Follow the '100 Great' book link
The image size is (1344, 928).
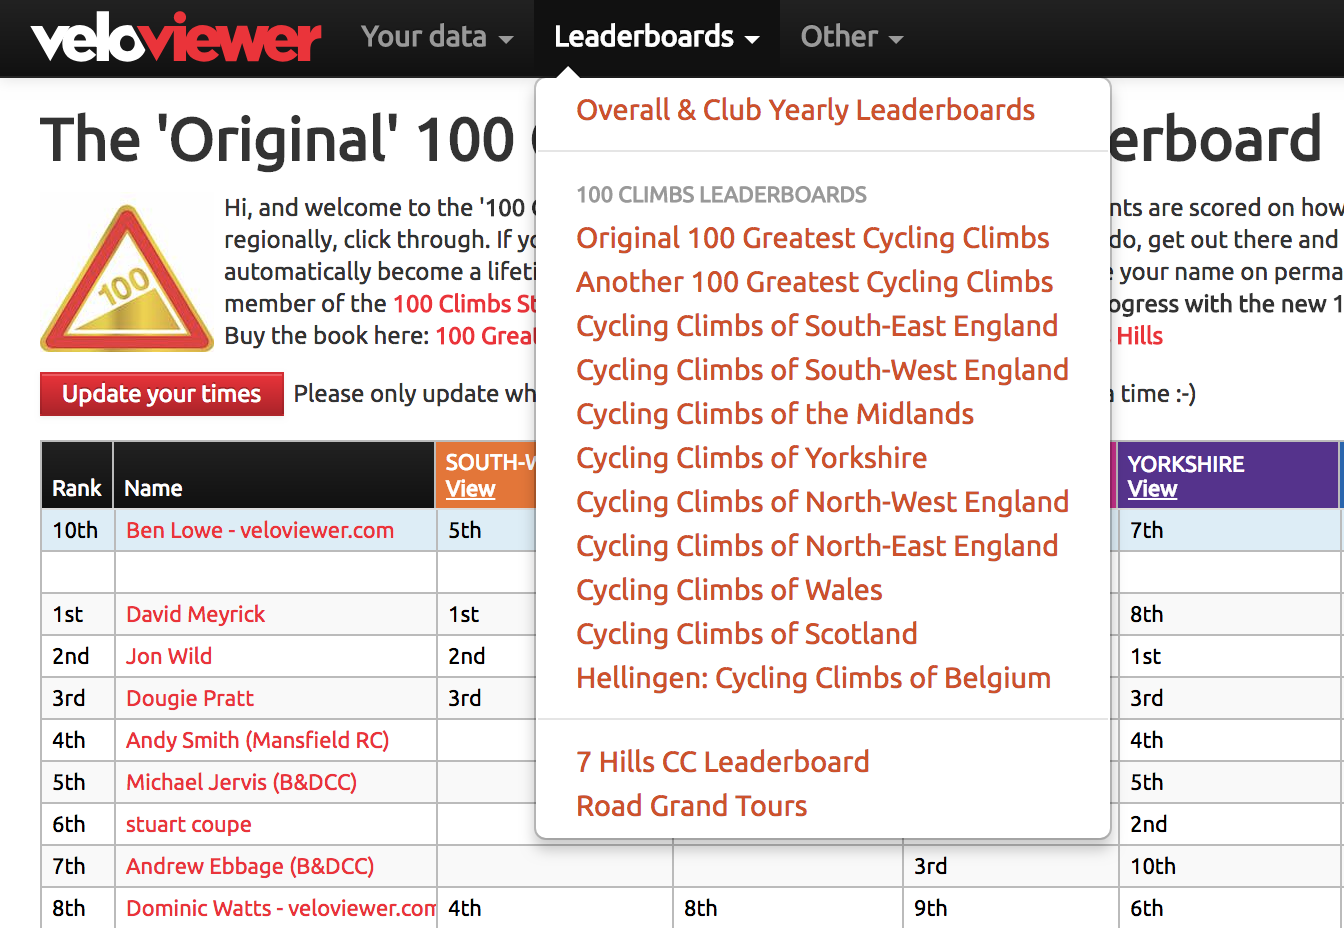click(485, 336)
